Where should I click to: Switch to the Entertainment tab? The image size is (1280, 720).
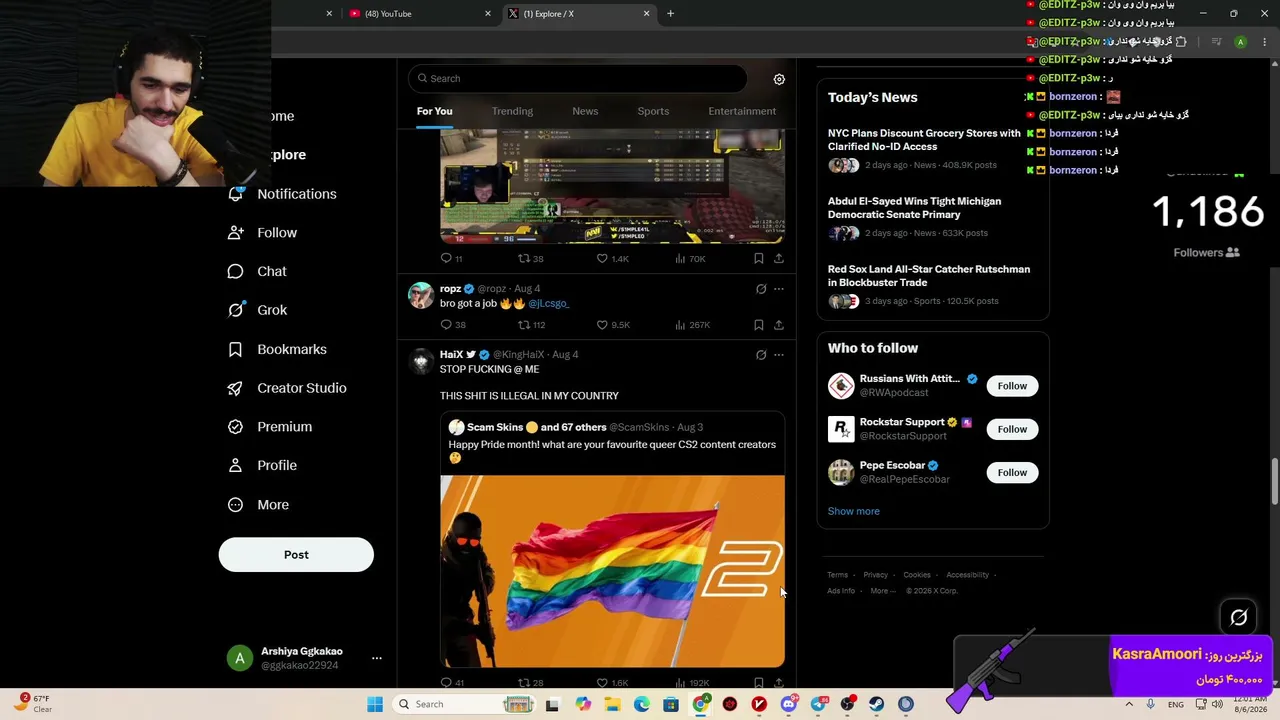click(742, 111)
